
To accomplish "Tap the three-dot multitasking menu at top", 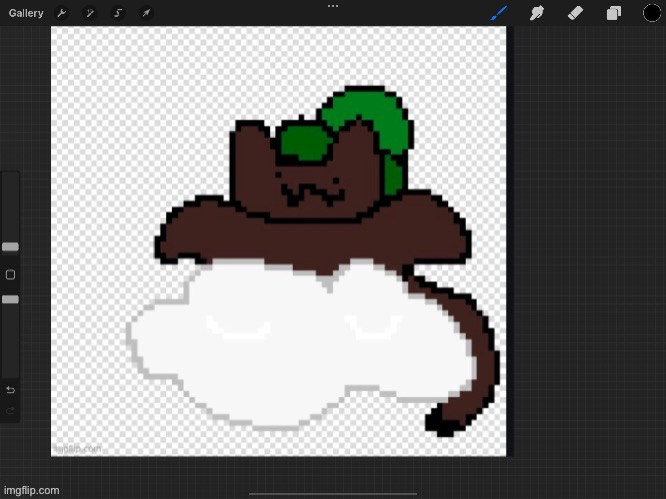I will (x=333, y=6).
